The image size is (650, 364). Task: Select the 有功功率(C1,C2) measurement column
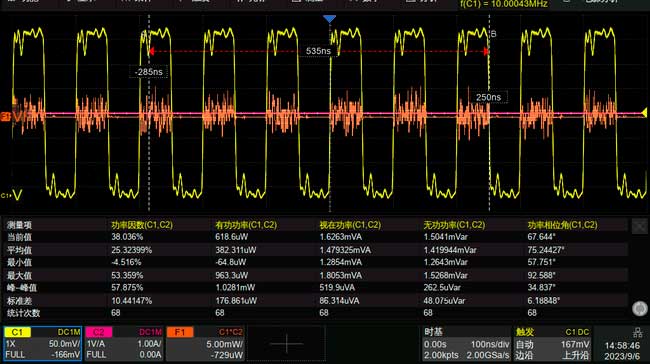click(x=246, y=225)
